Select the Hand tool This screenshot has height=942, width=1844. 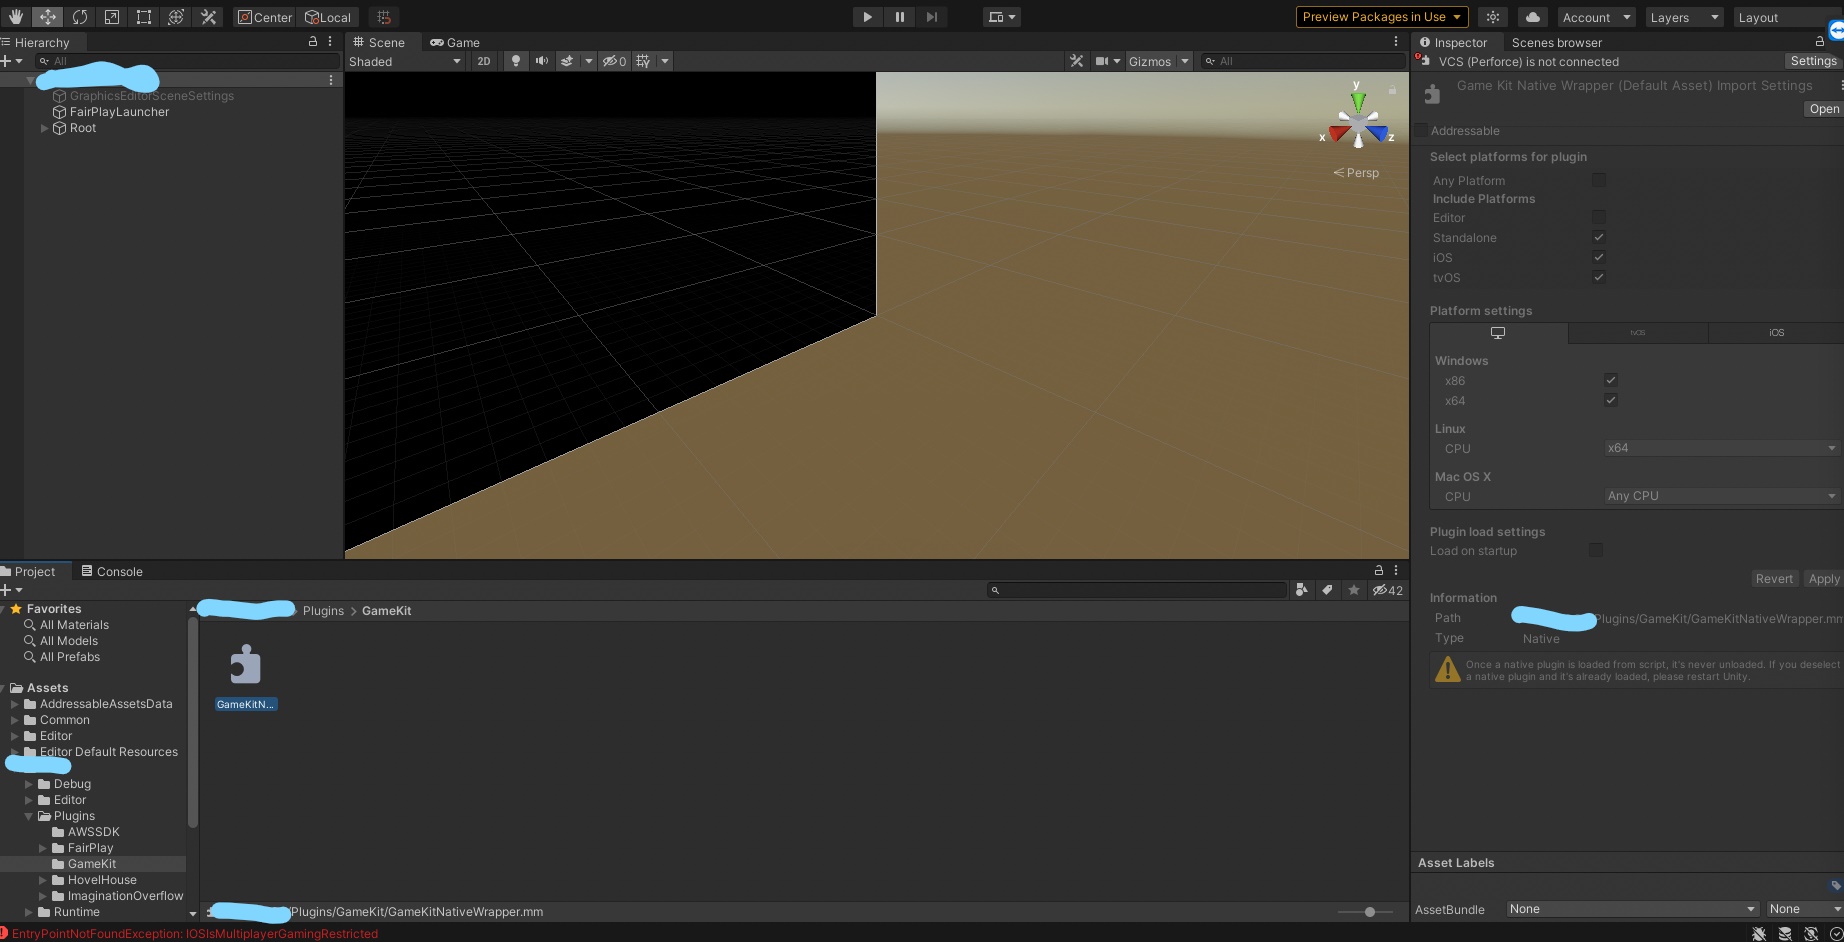(15, 17)
